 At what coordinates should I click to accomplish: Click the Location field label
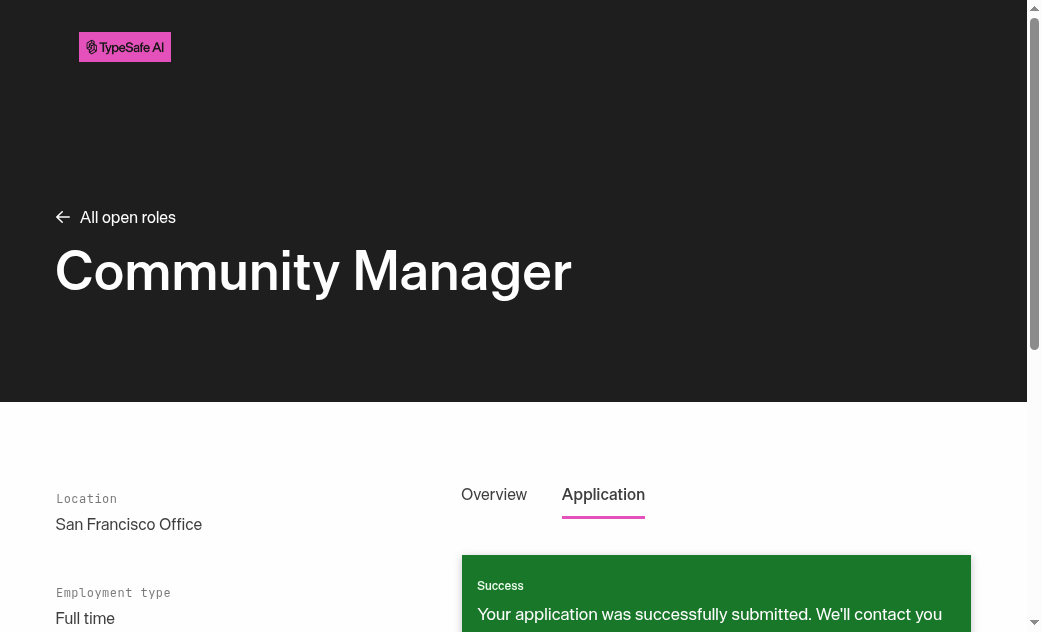86,498
